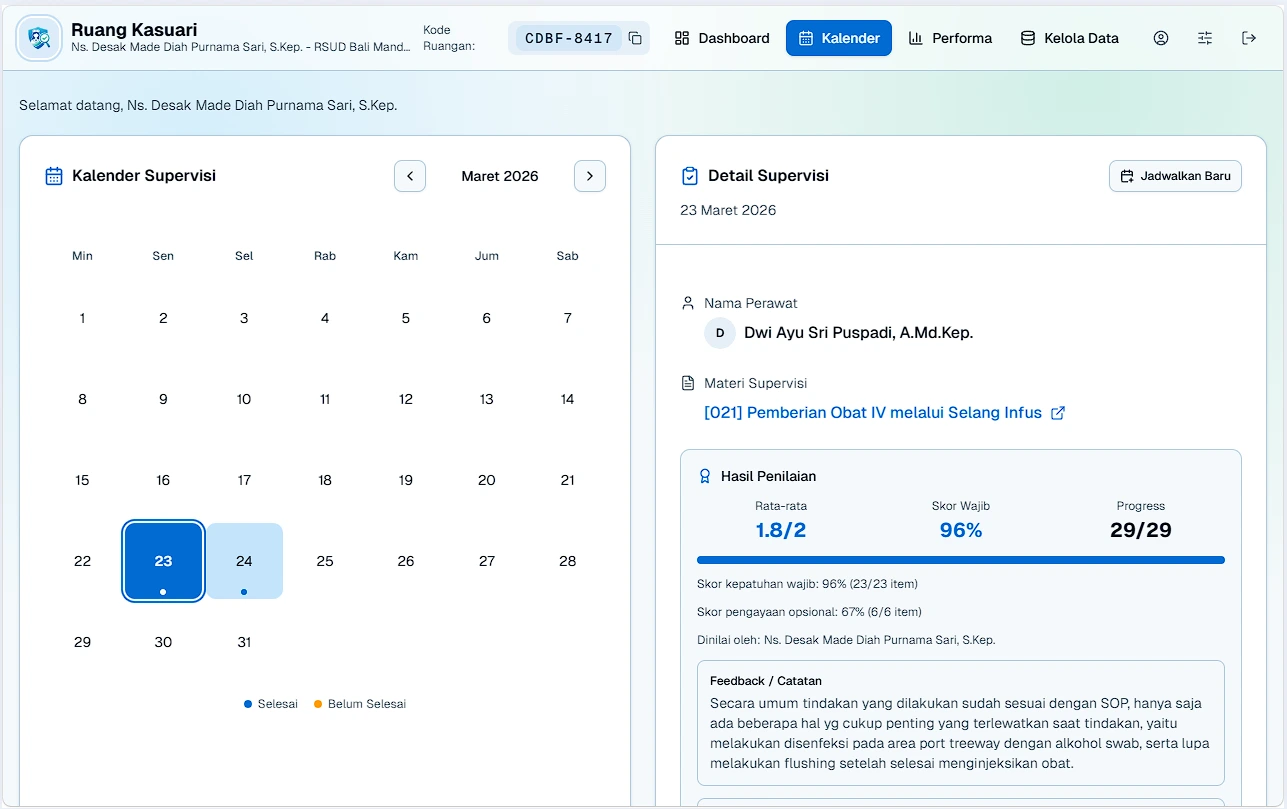The height and width of the screenshot is (809, 1287).
Task: Go to next month in the calendar
Action: click(590, 176)
